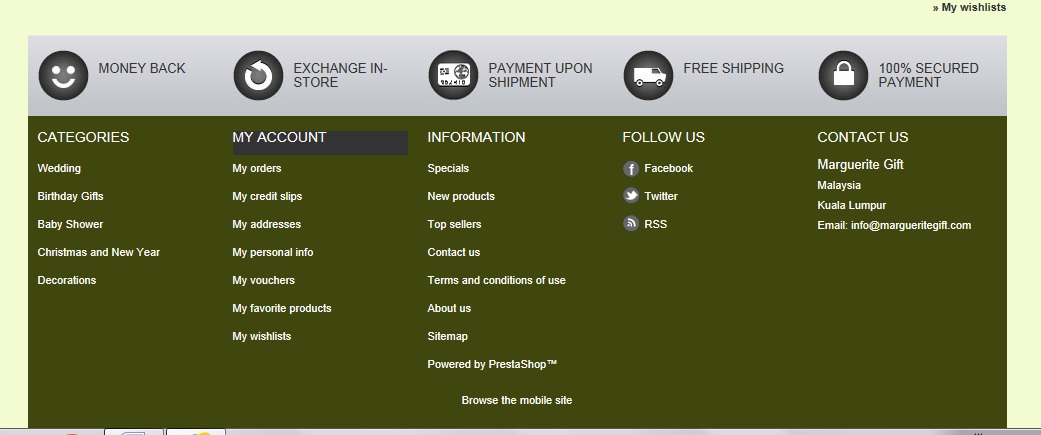The image size is (1041, 435).
Task: Open the Specials page
Action: (x=448, y=168)
